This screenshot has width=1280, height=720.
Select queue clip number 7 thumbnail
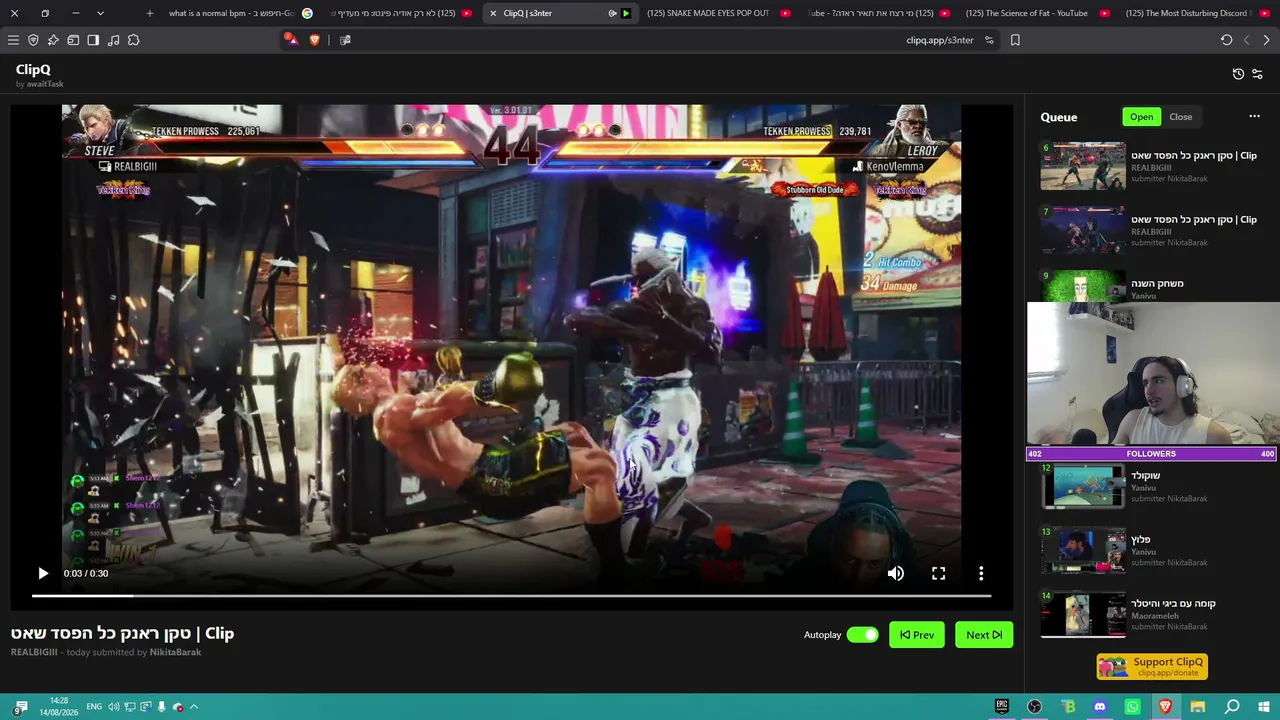[1083, 230]
